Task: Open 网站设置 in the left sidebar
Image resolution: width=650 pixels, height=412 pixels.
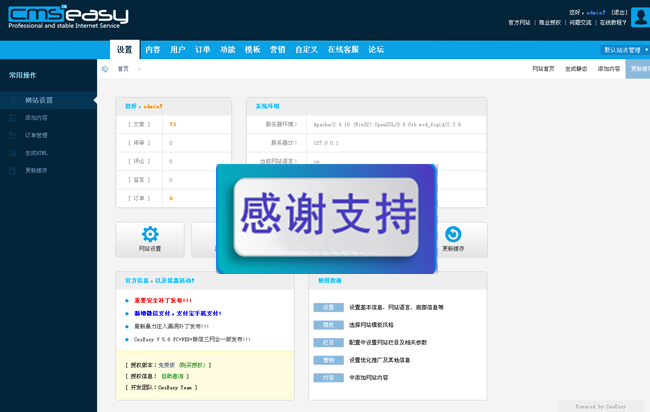Action: pyautogui.click(x=39, y=100)
